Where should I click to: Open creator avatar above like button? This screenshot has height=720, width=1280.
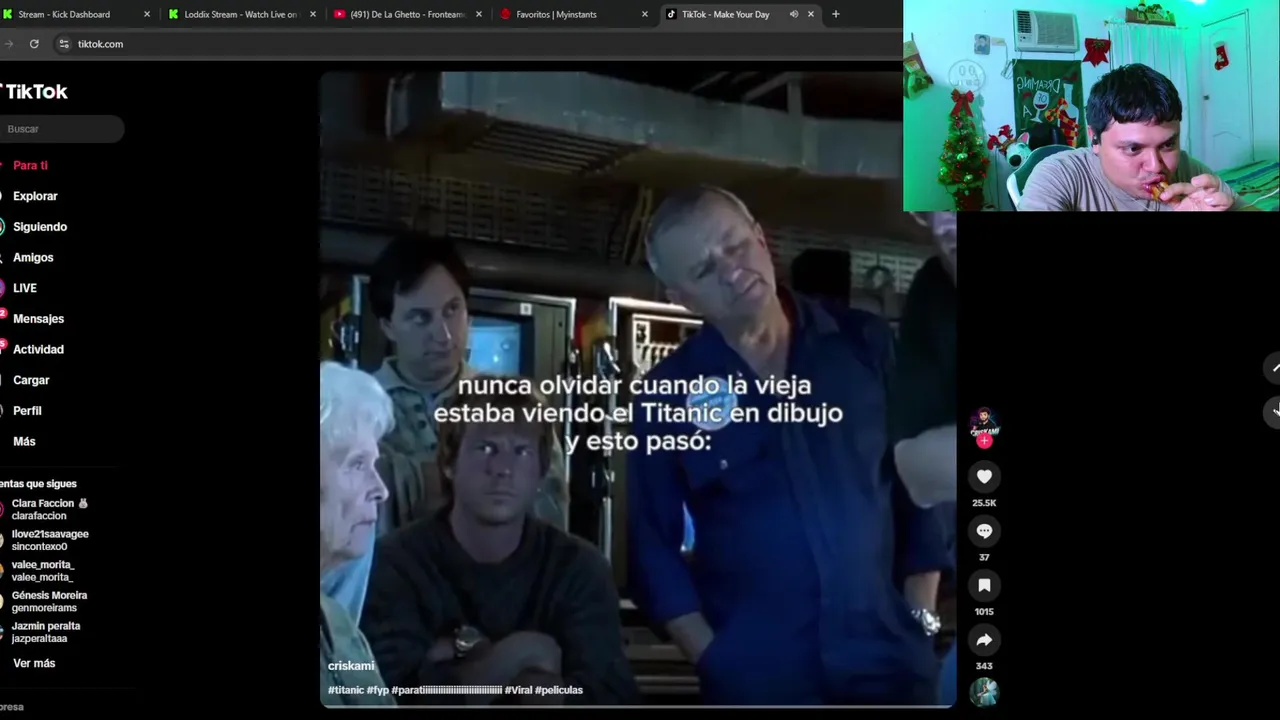point(984,422)
